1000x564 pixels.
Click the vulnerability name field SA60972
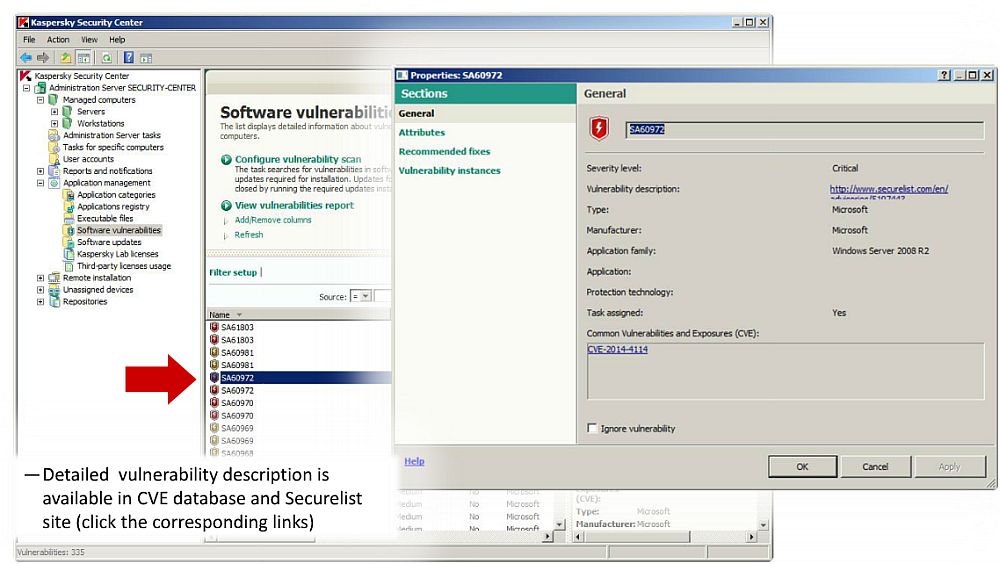pos(804,130)
